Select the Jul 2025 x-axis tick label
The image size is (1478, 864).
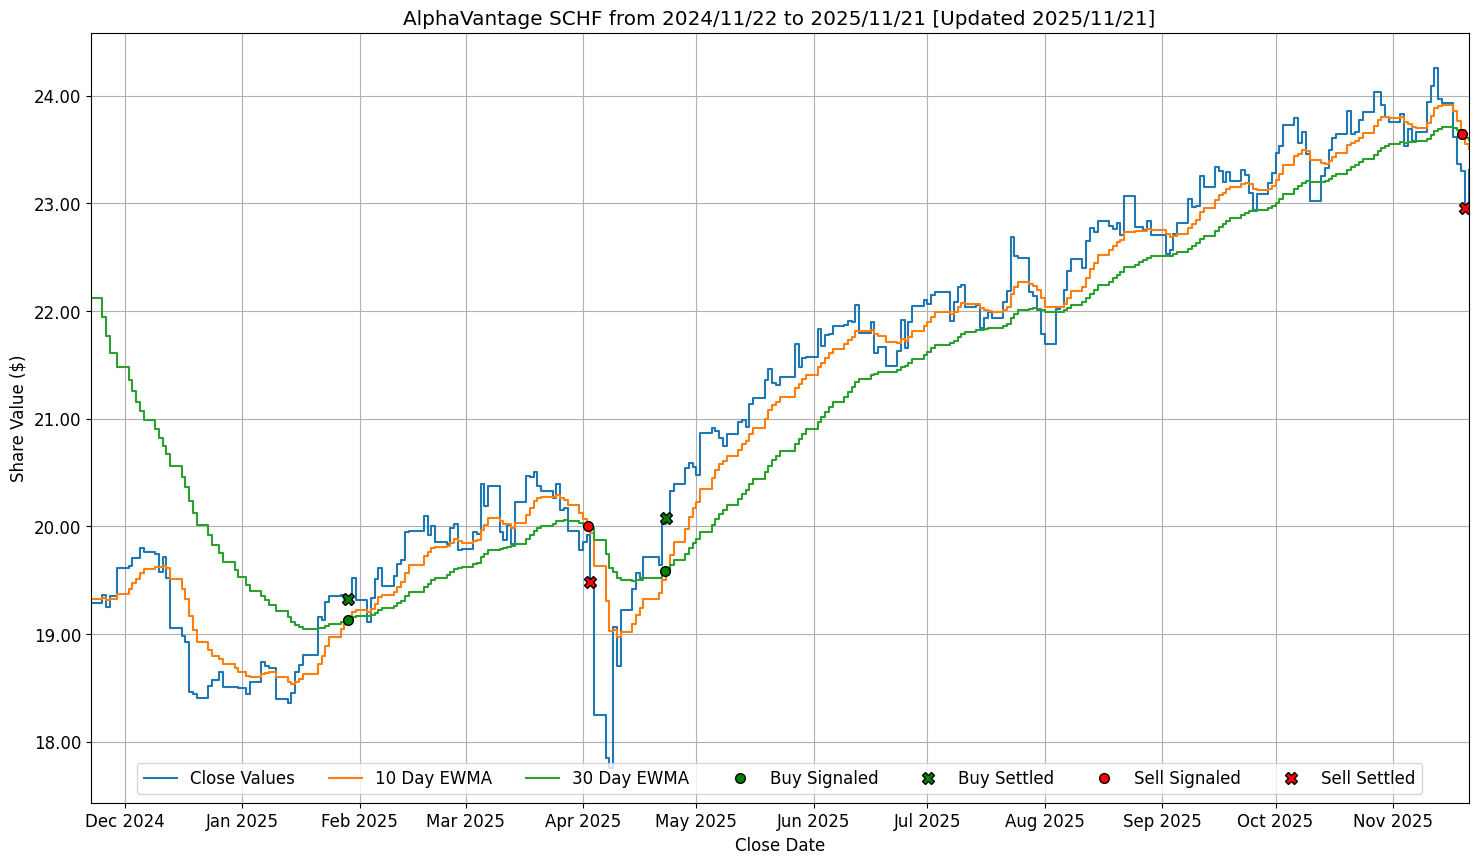point(926,821)
